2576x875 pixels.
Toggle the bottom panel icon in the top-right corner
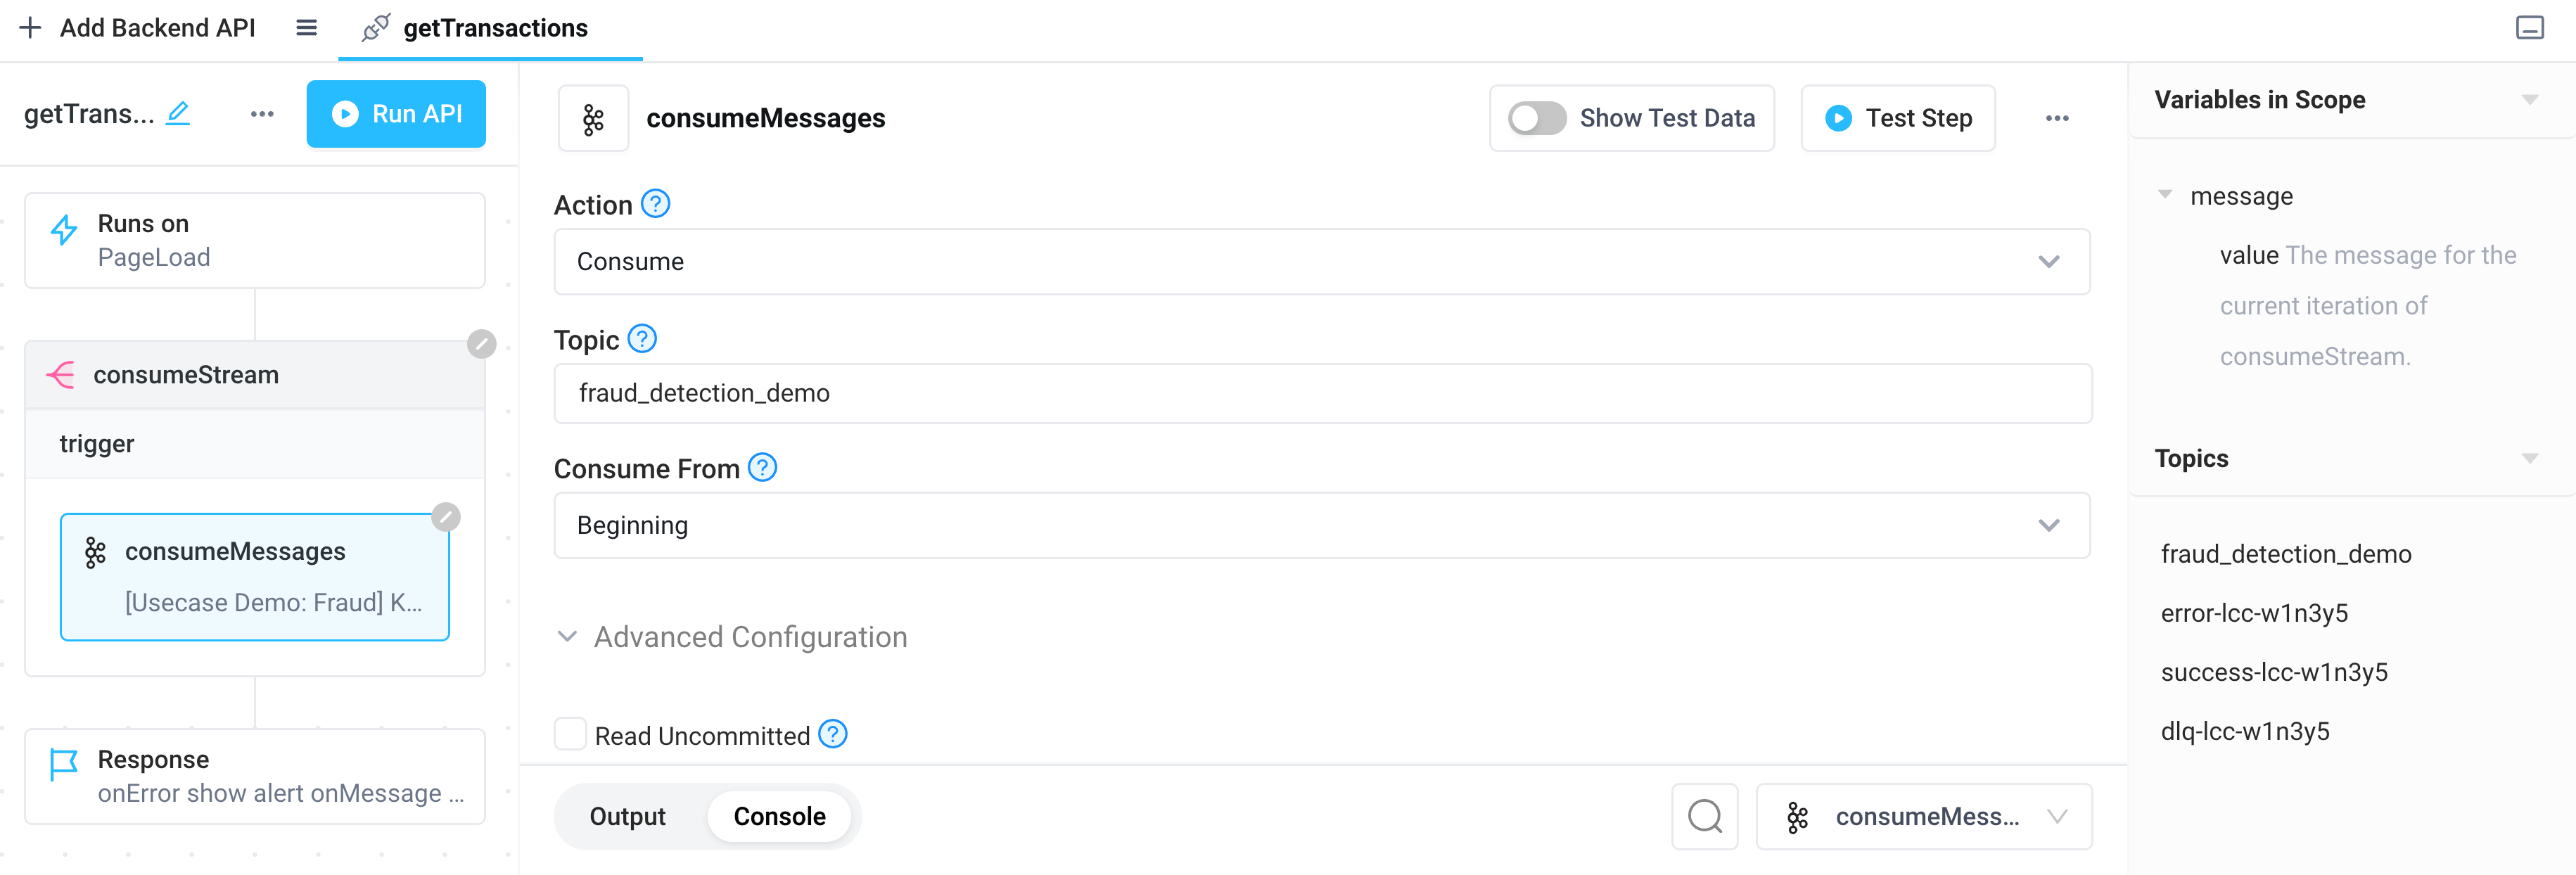[x=2529, y=28]
